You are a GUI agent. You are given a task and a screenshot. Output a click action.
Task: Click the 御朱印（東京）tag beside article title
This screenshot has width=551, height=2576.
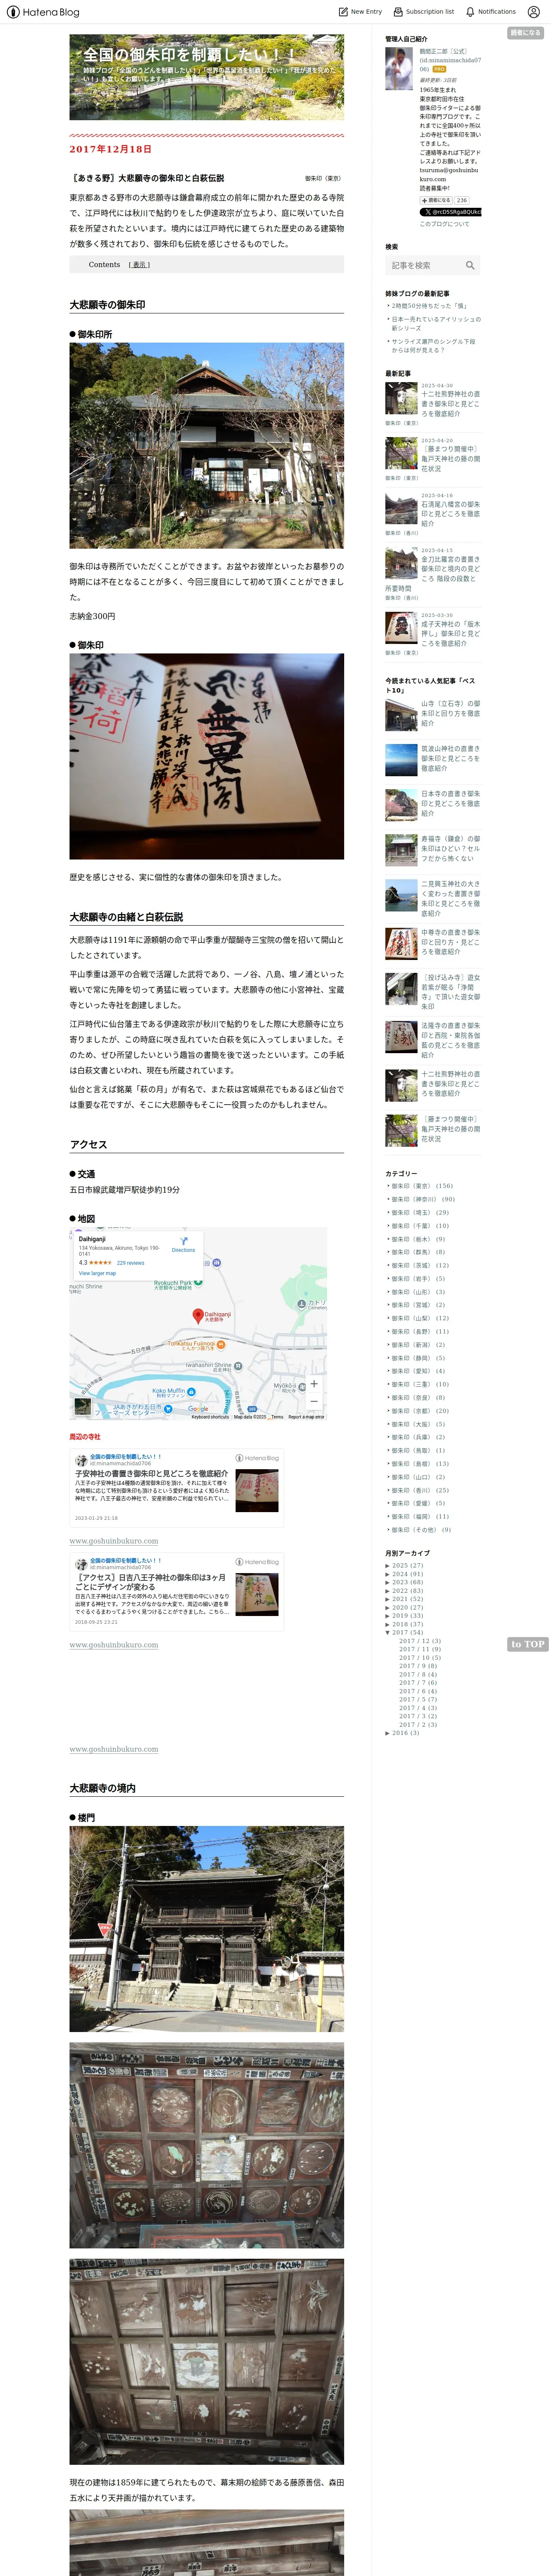click(323, 178)
